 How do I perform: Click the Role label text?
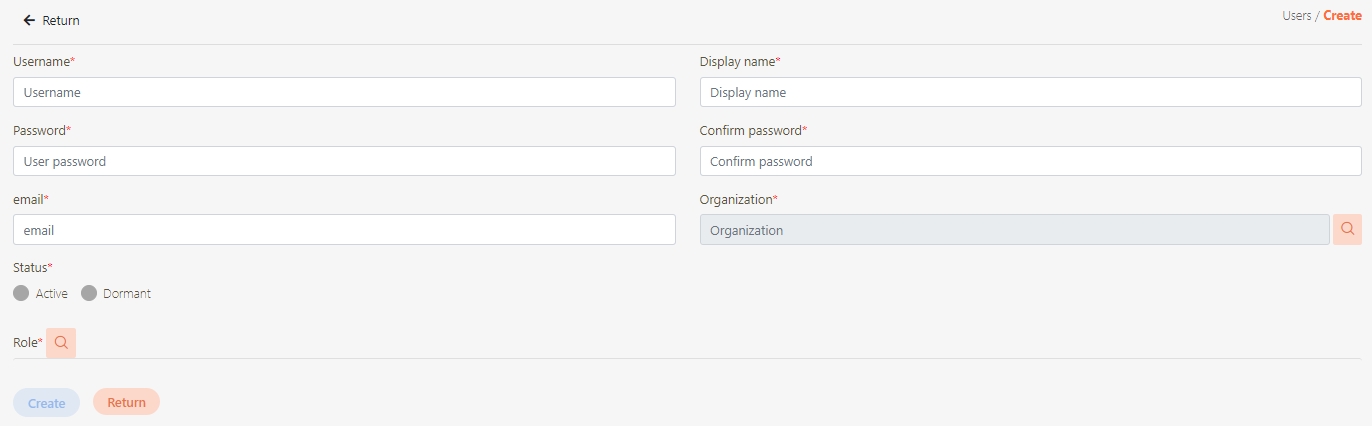[x=25, y=343]
